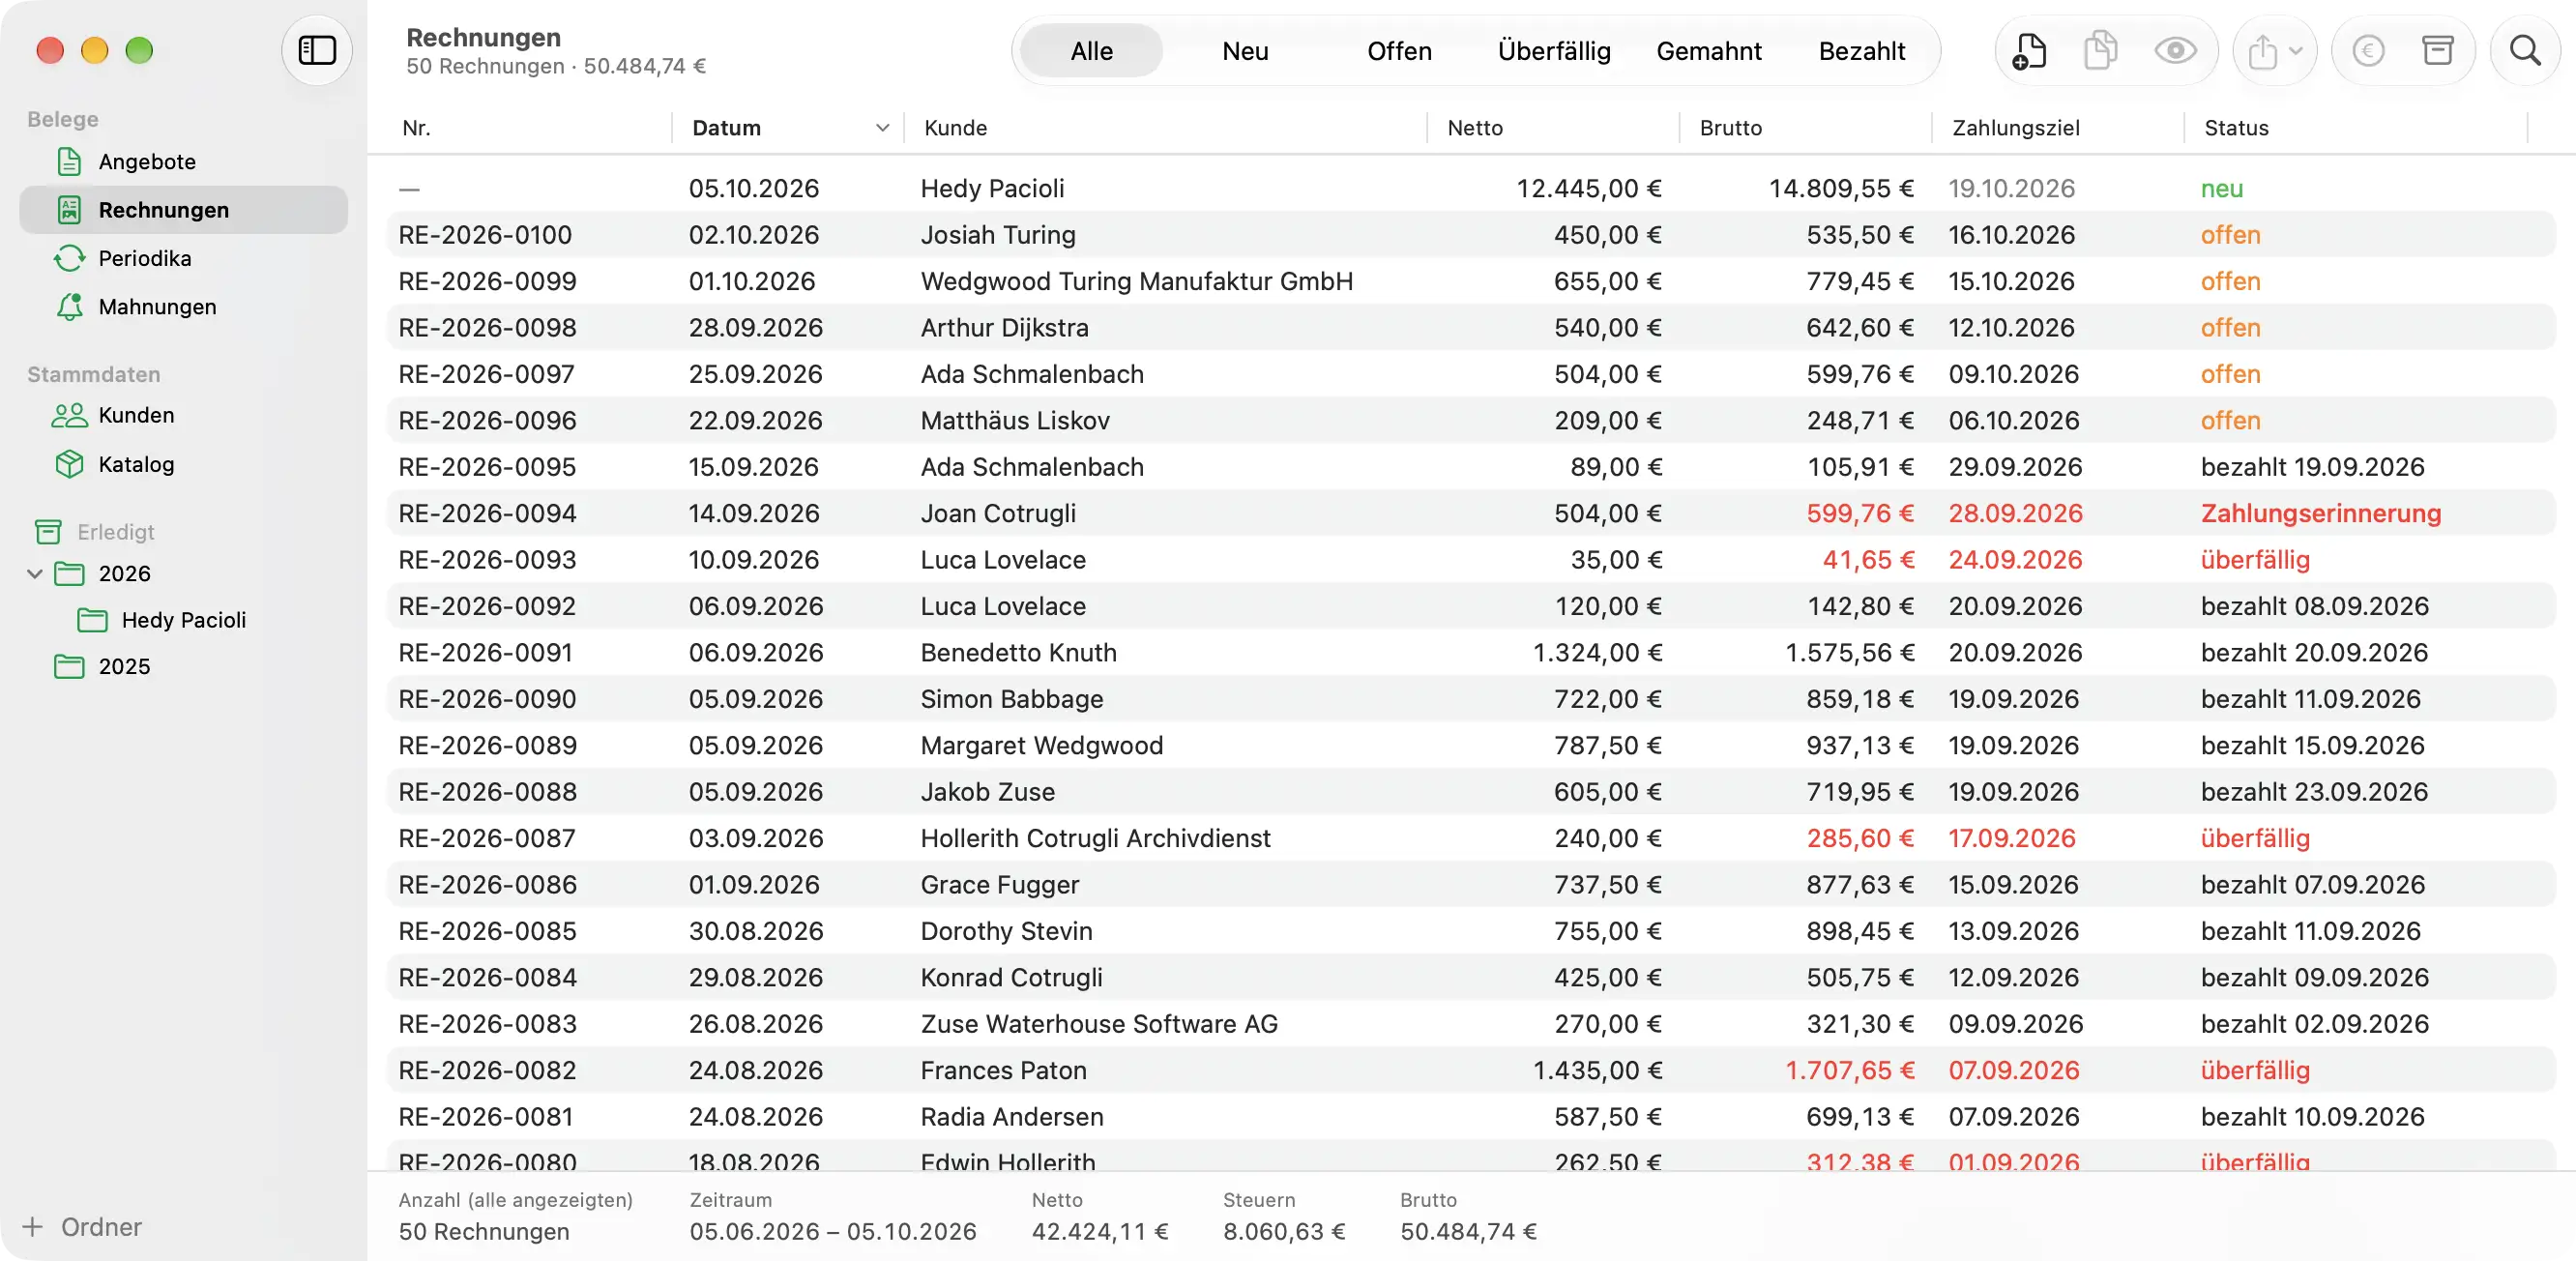
Task: Click Frances Paton overdue amount 1.707,65 €
Action: click(1849, 1070)
